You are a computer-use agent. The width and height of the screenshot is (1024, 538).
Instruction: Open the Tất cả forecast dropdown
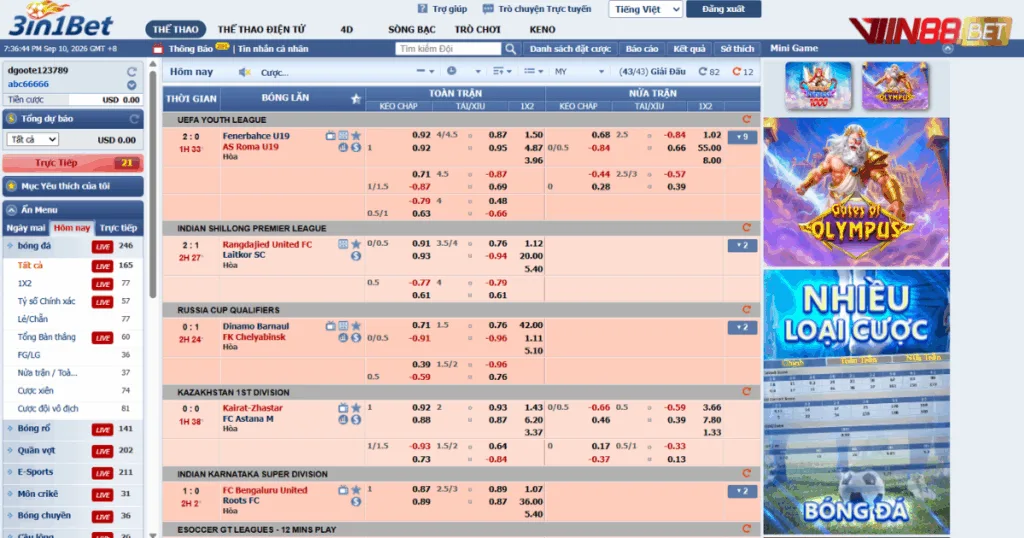(33, 140)
